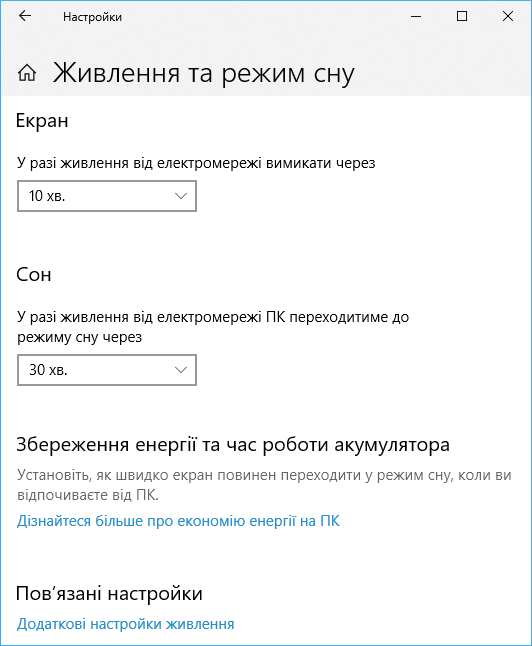Go back using the arrow icon

(x=25, y=16)
